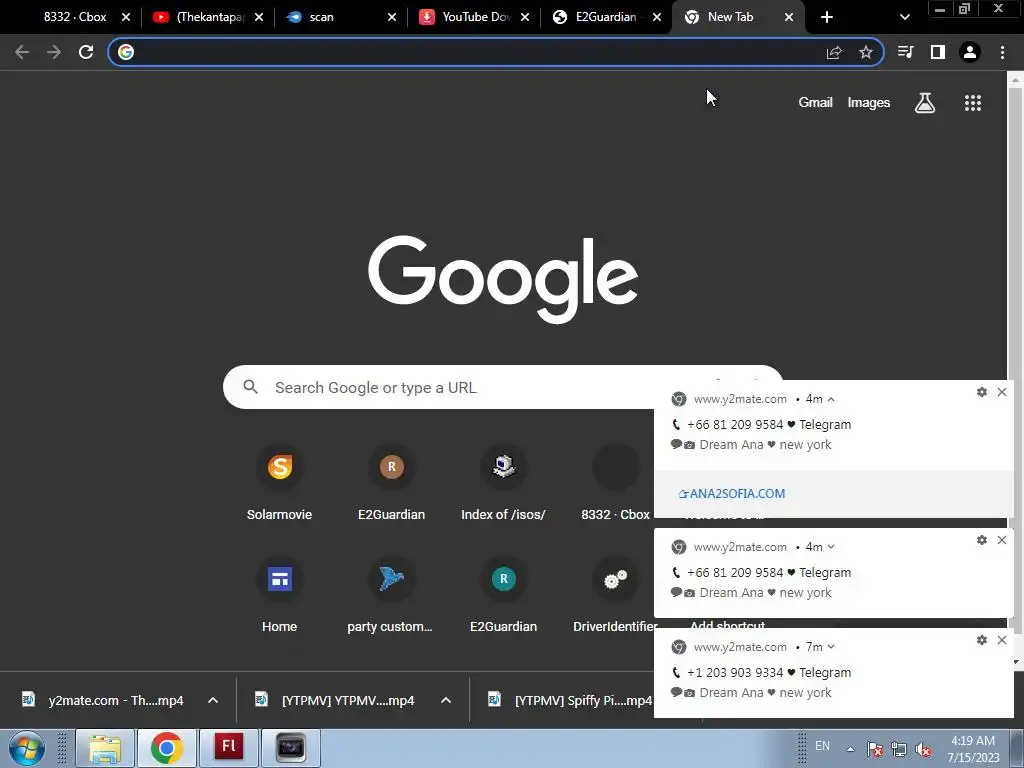Dismiss the first y2mate notification
Viewport: 1024px width, 768px height.
[x=1002, y=392]
